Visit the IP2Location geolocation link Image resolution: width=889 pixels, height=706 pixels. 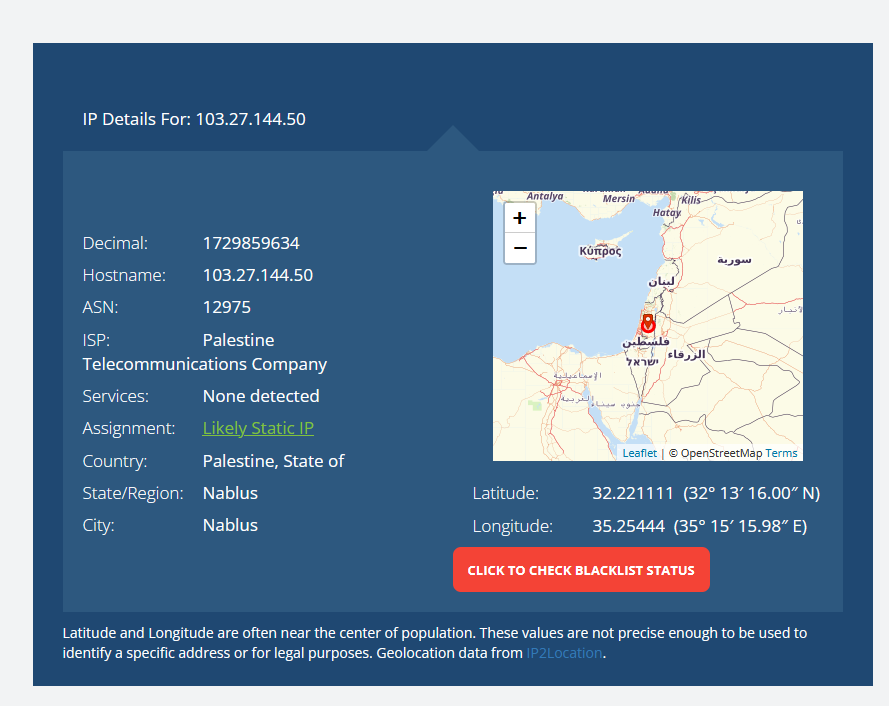click(564, 653)
